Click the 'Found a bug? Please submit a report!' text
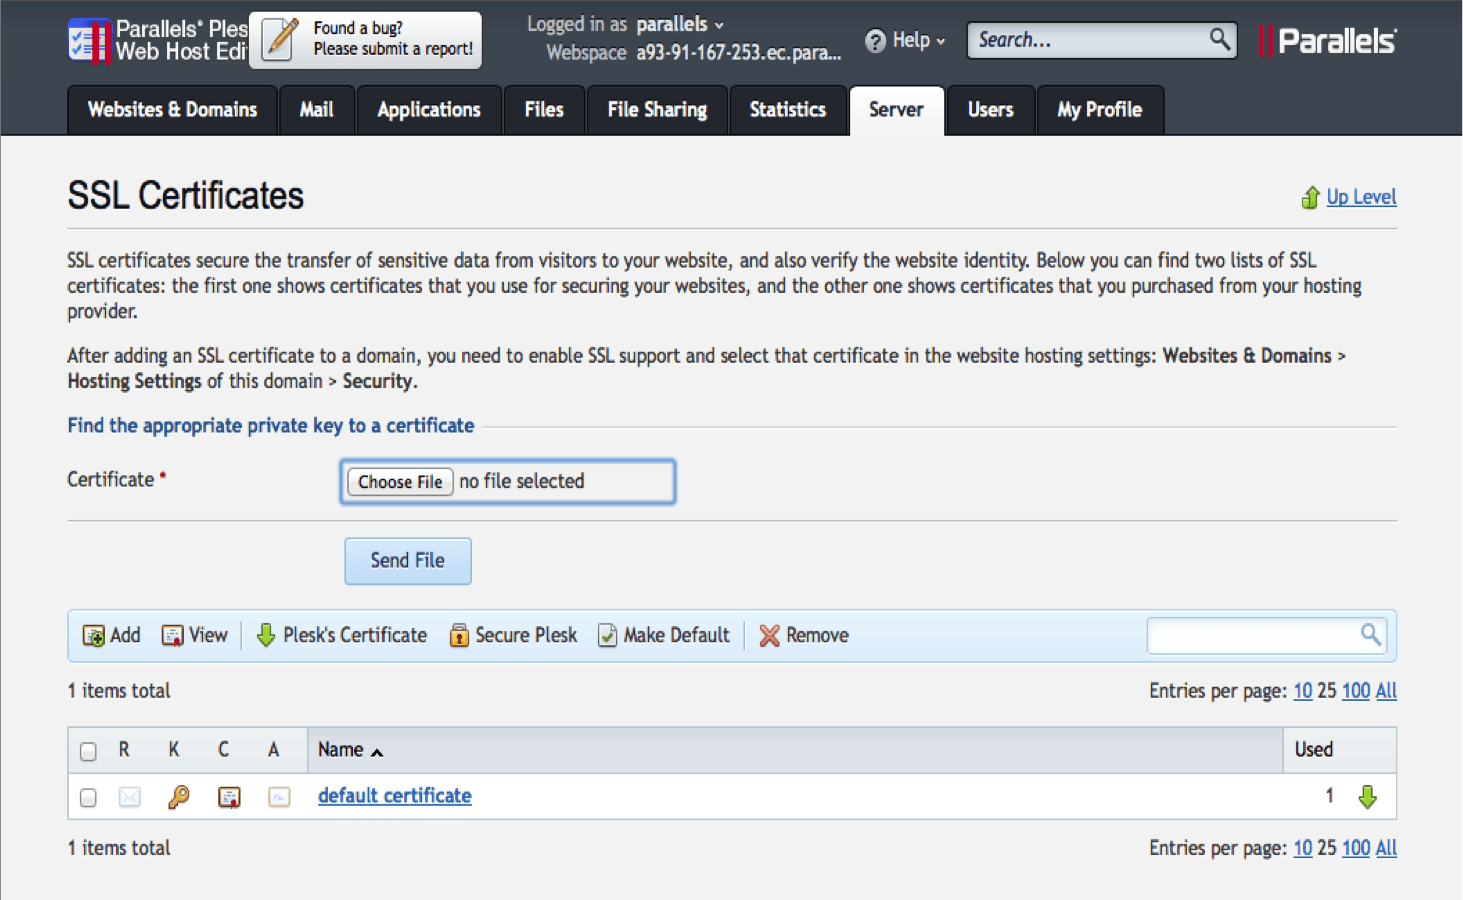Viewport: 1463px width, 900px height. tap(393, 39)
